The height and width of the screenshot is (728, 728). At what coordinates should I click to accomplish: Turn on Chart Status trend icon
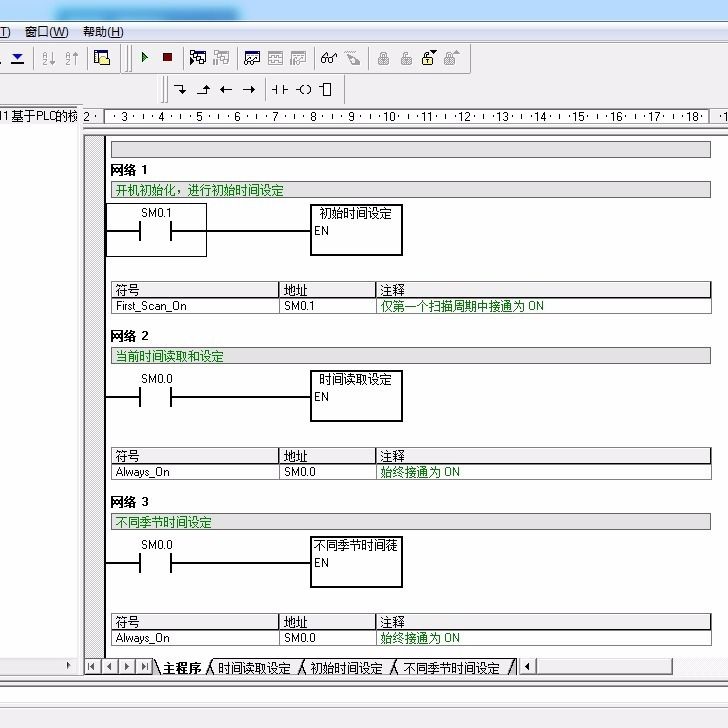pos(252,58)
